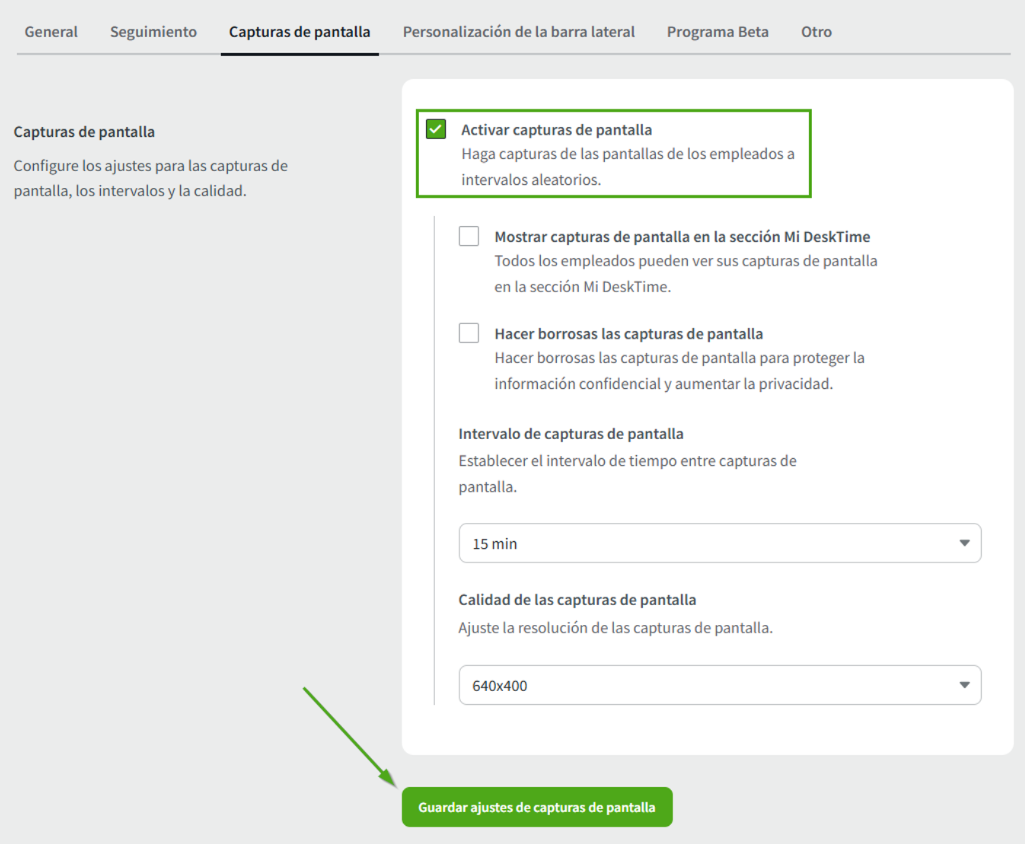Open the Otro tab
The width and height of the screenshot is (1025, 844).
(x=816, y=31)
